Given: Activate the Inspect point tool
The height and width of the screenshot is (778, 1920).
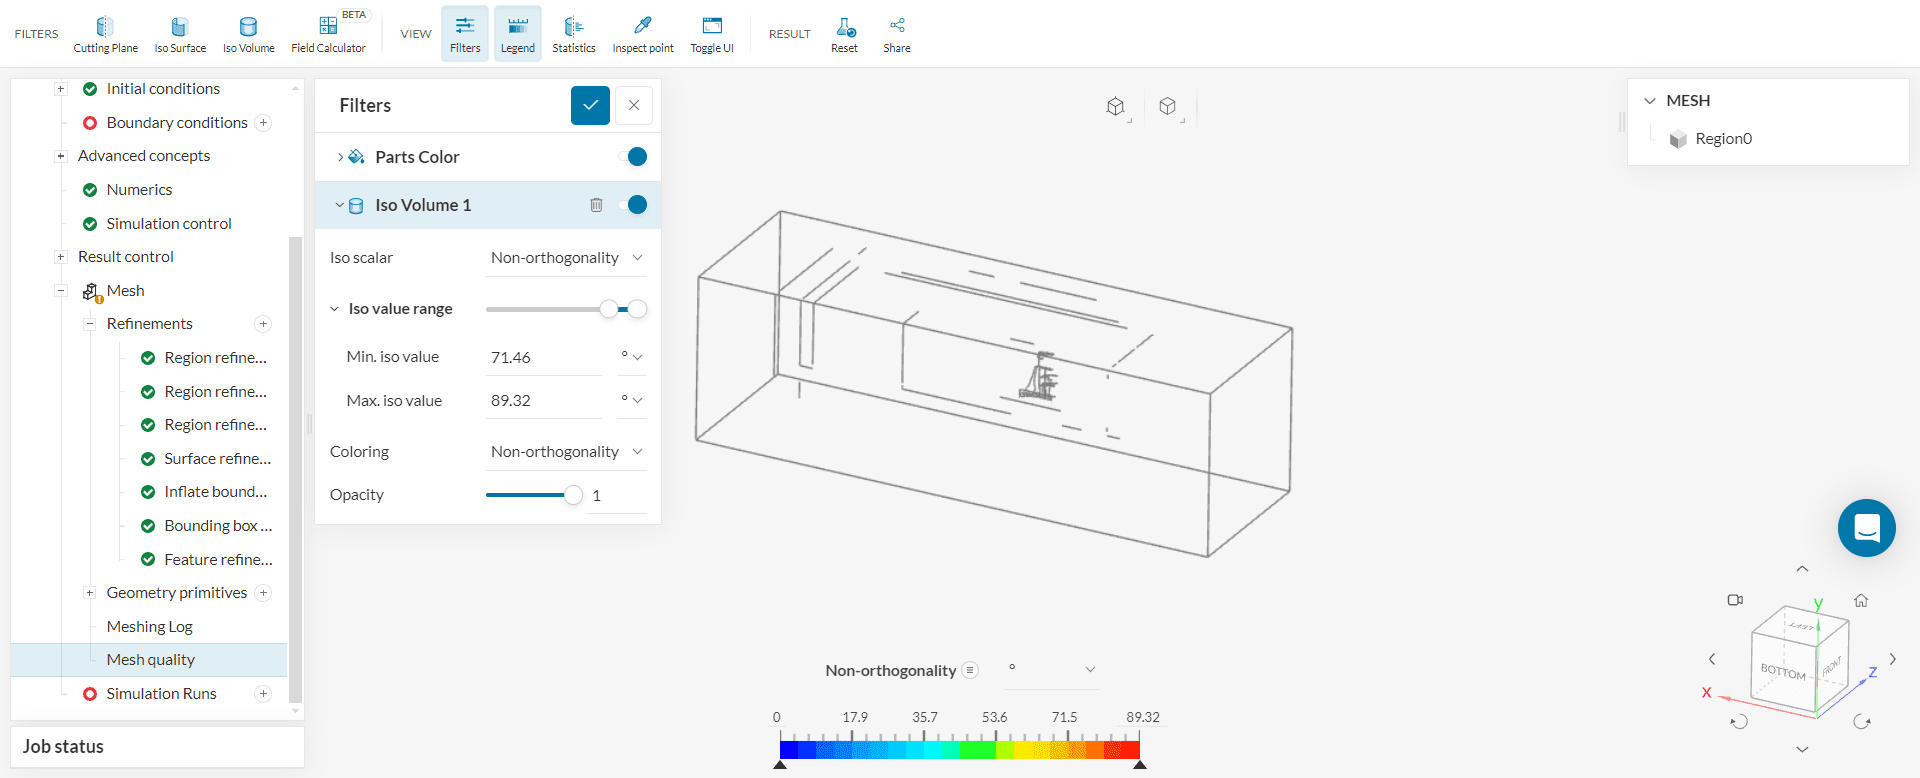Looking at the screenshot, I should coord(642,34).
